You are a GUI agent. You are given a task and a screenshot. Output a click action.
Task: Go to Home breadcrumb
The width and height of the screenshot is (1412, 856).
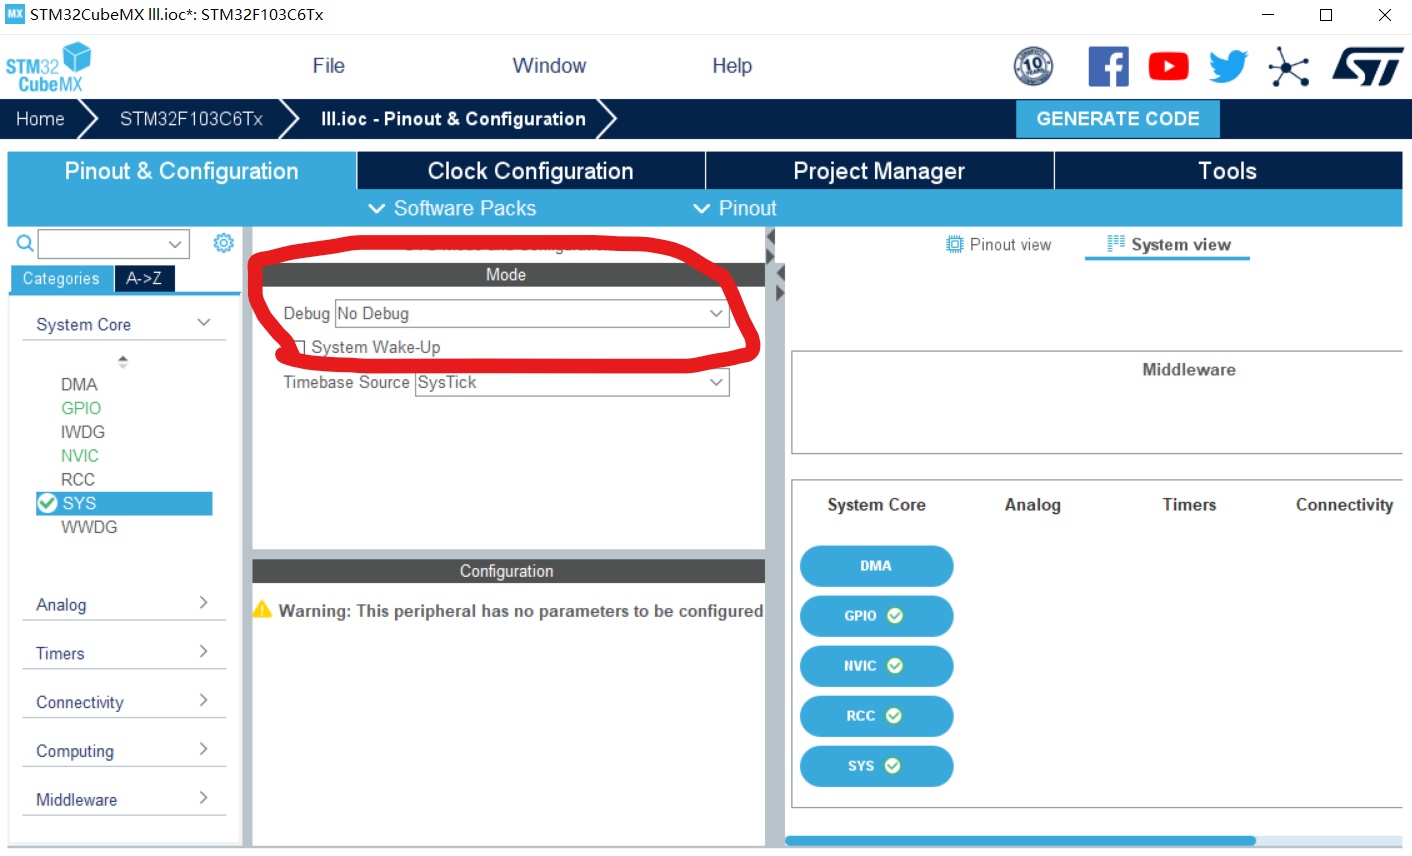[40, 119]
